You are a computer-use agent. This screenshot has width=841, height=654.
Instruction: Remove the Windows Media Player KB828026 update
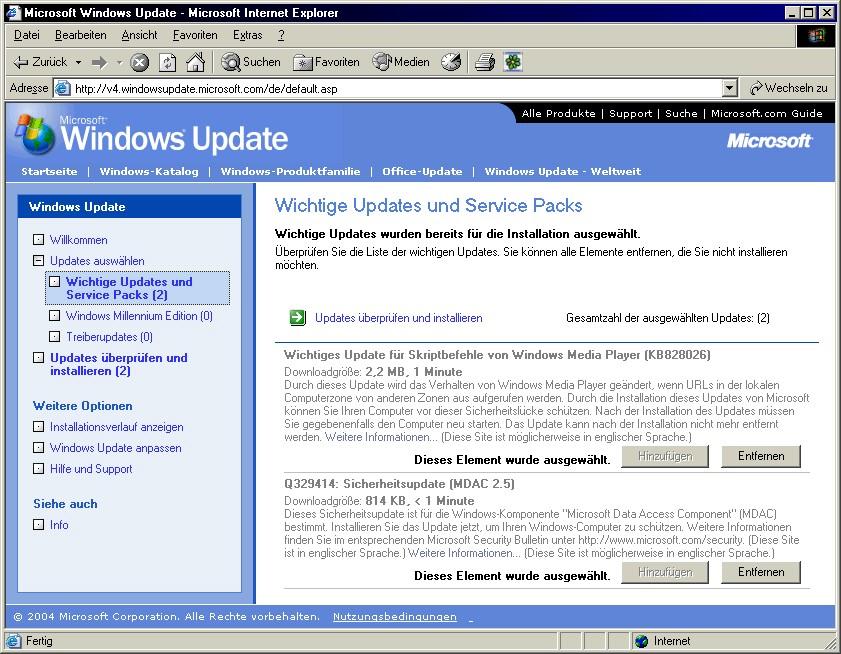tap(760, 456)
